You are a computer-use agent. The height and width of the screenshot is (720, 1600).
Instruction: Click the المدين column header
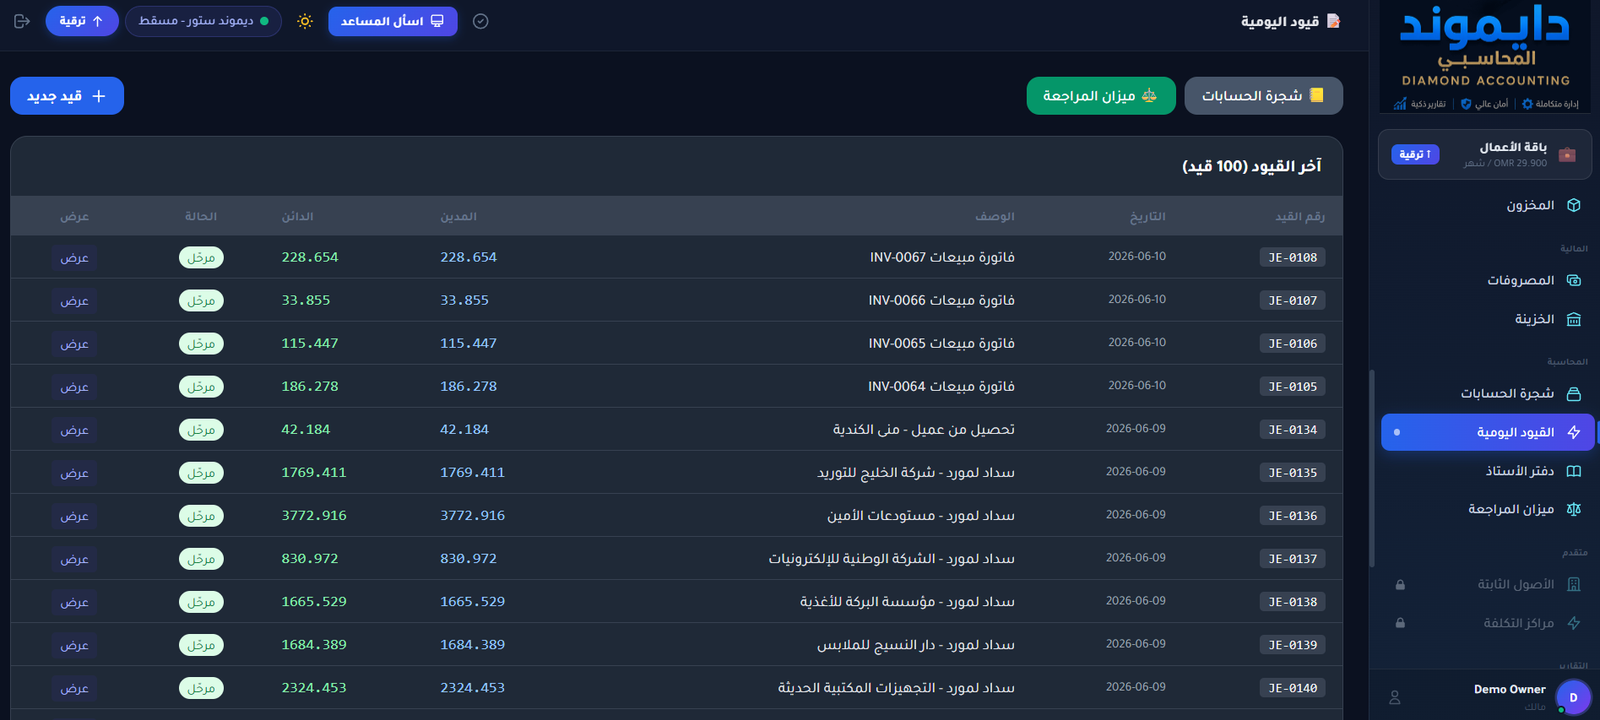pyautogui.click(x=459, y=216)
